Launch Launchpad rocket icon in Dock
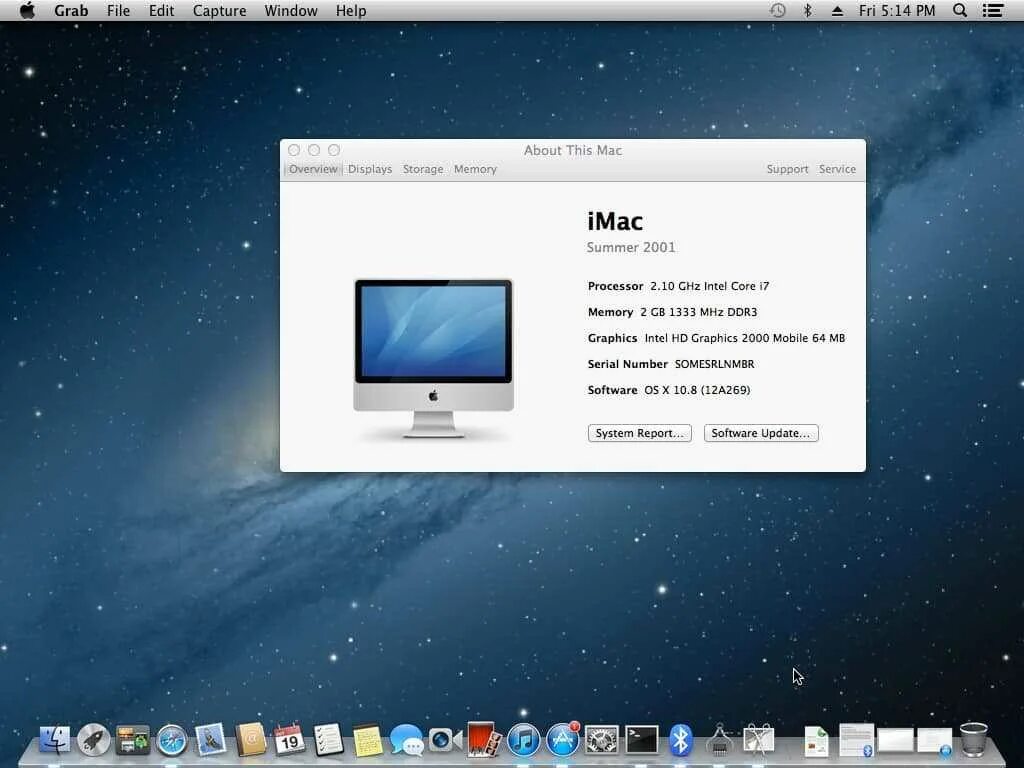The image size is (1024, 768). 93,741
